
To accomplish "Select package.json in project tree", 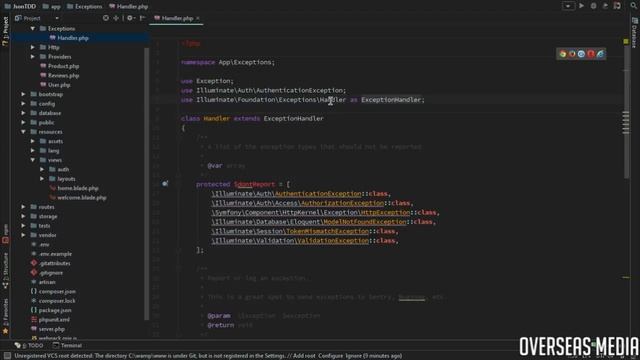I will point(55,310).
